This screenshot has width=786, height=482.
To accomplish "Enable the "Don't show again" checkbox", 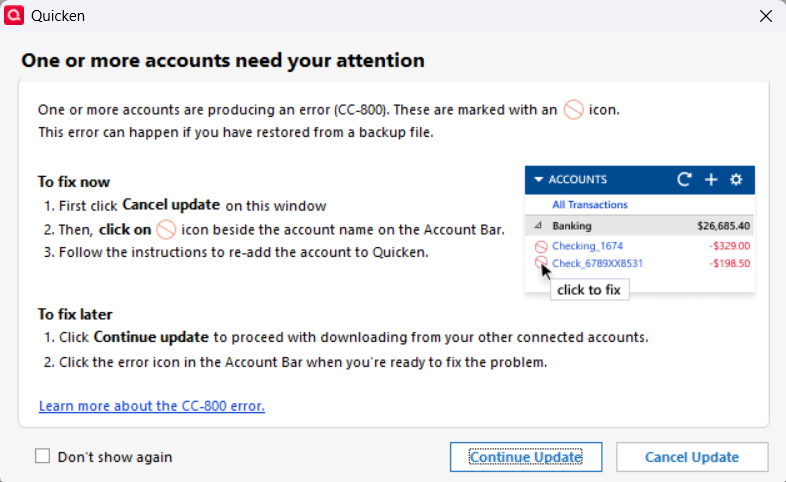I will pos(42,457).
